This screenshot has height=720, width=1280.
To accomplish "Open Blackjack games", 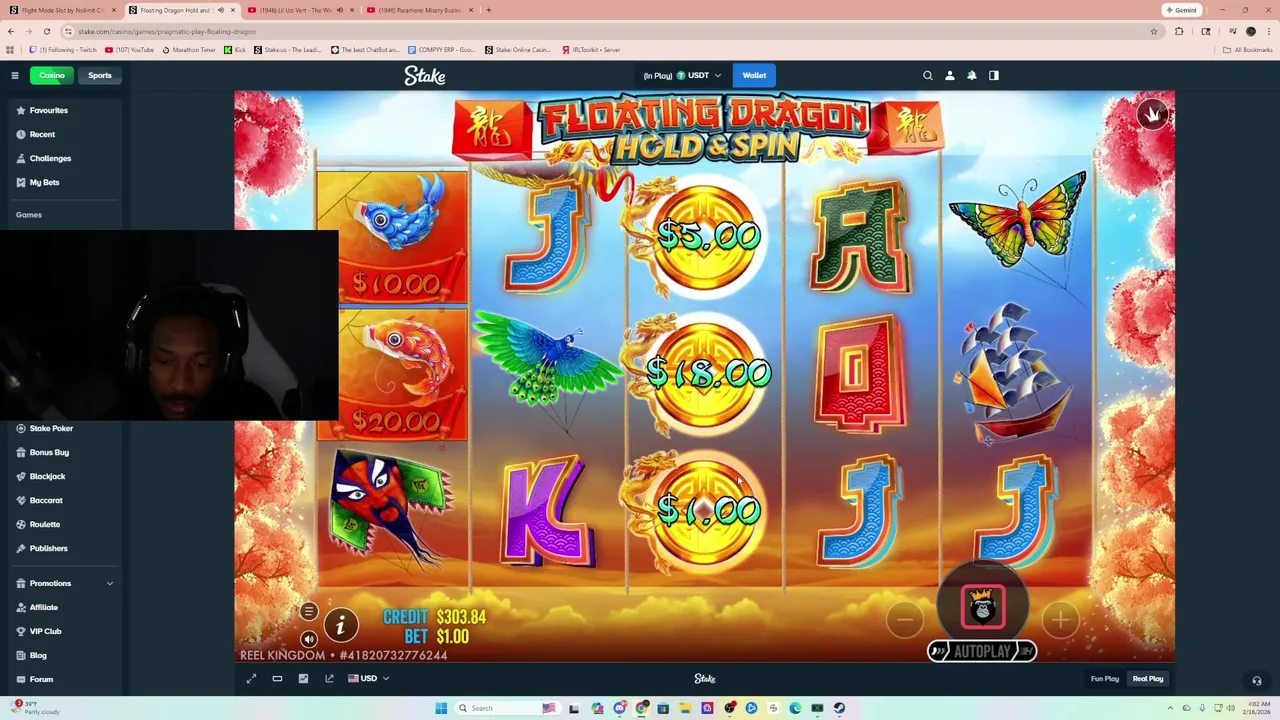I will [47, 476].
